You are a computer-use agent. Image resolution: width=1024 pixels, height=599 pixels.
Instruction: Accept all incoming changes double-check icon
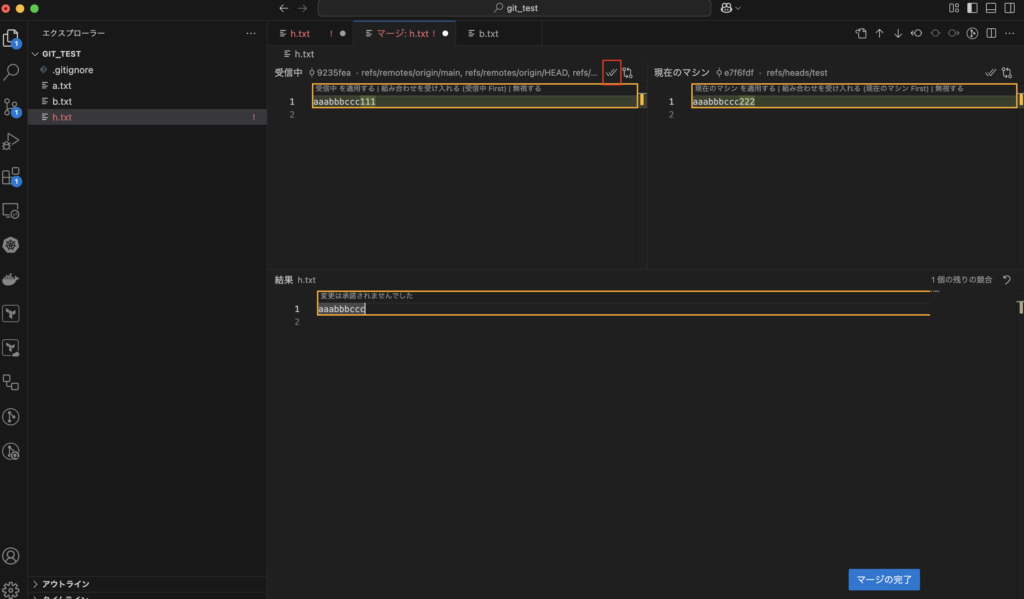tap(611, 73)
